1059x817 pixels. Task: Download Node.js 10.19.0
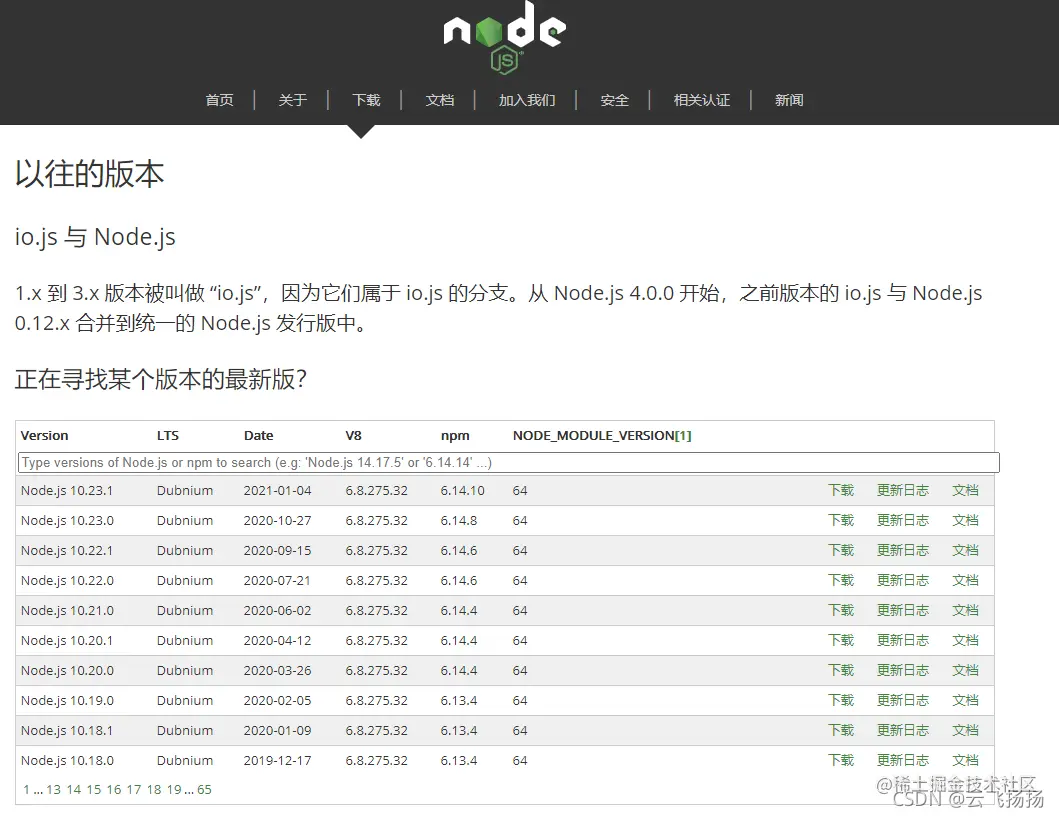(842, 700)
